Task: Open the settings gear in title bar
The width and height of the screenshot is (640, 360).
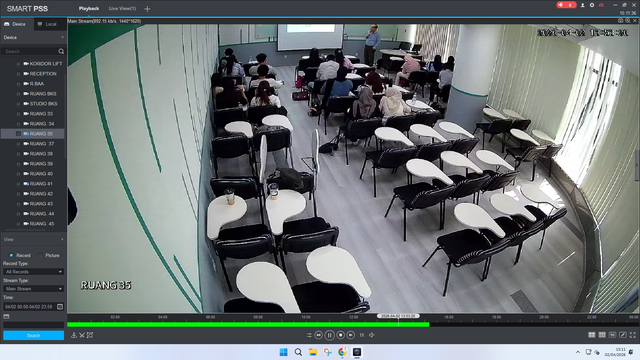Action: click(x=592, y=5)
